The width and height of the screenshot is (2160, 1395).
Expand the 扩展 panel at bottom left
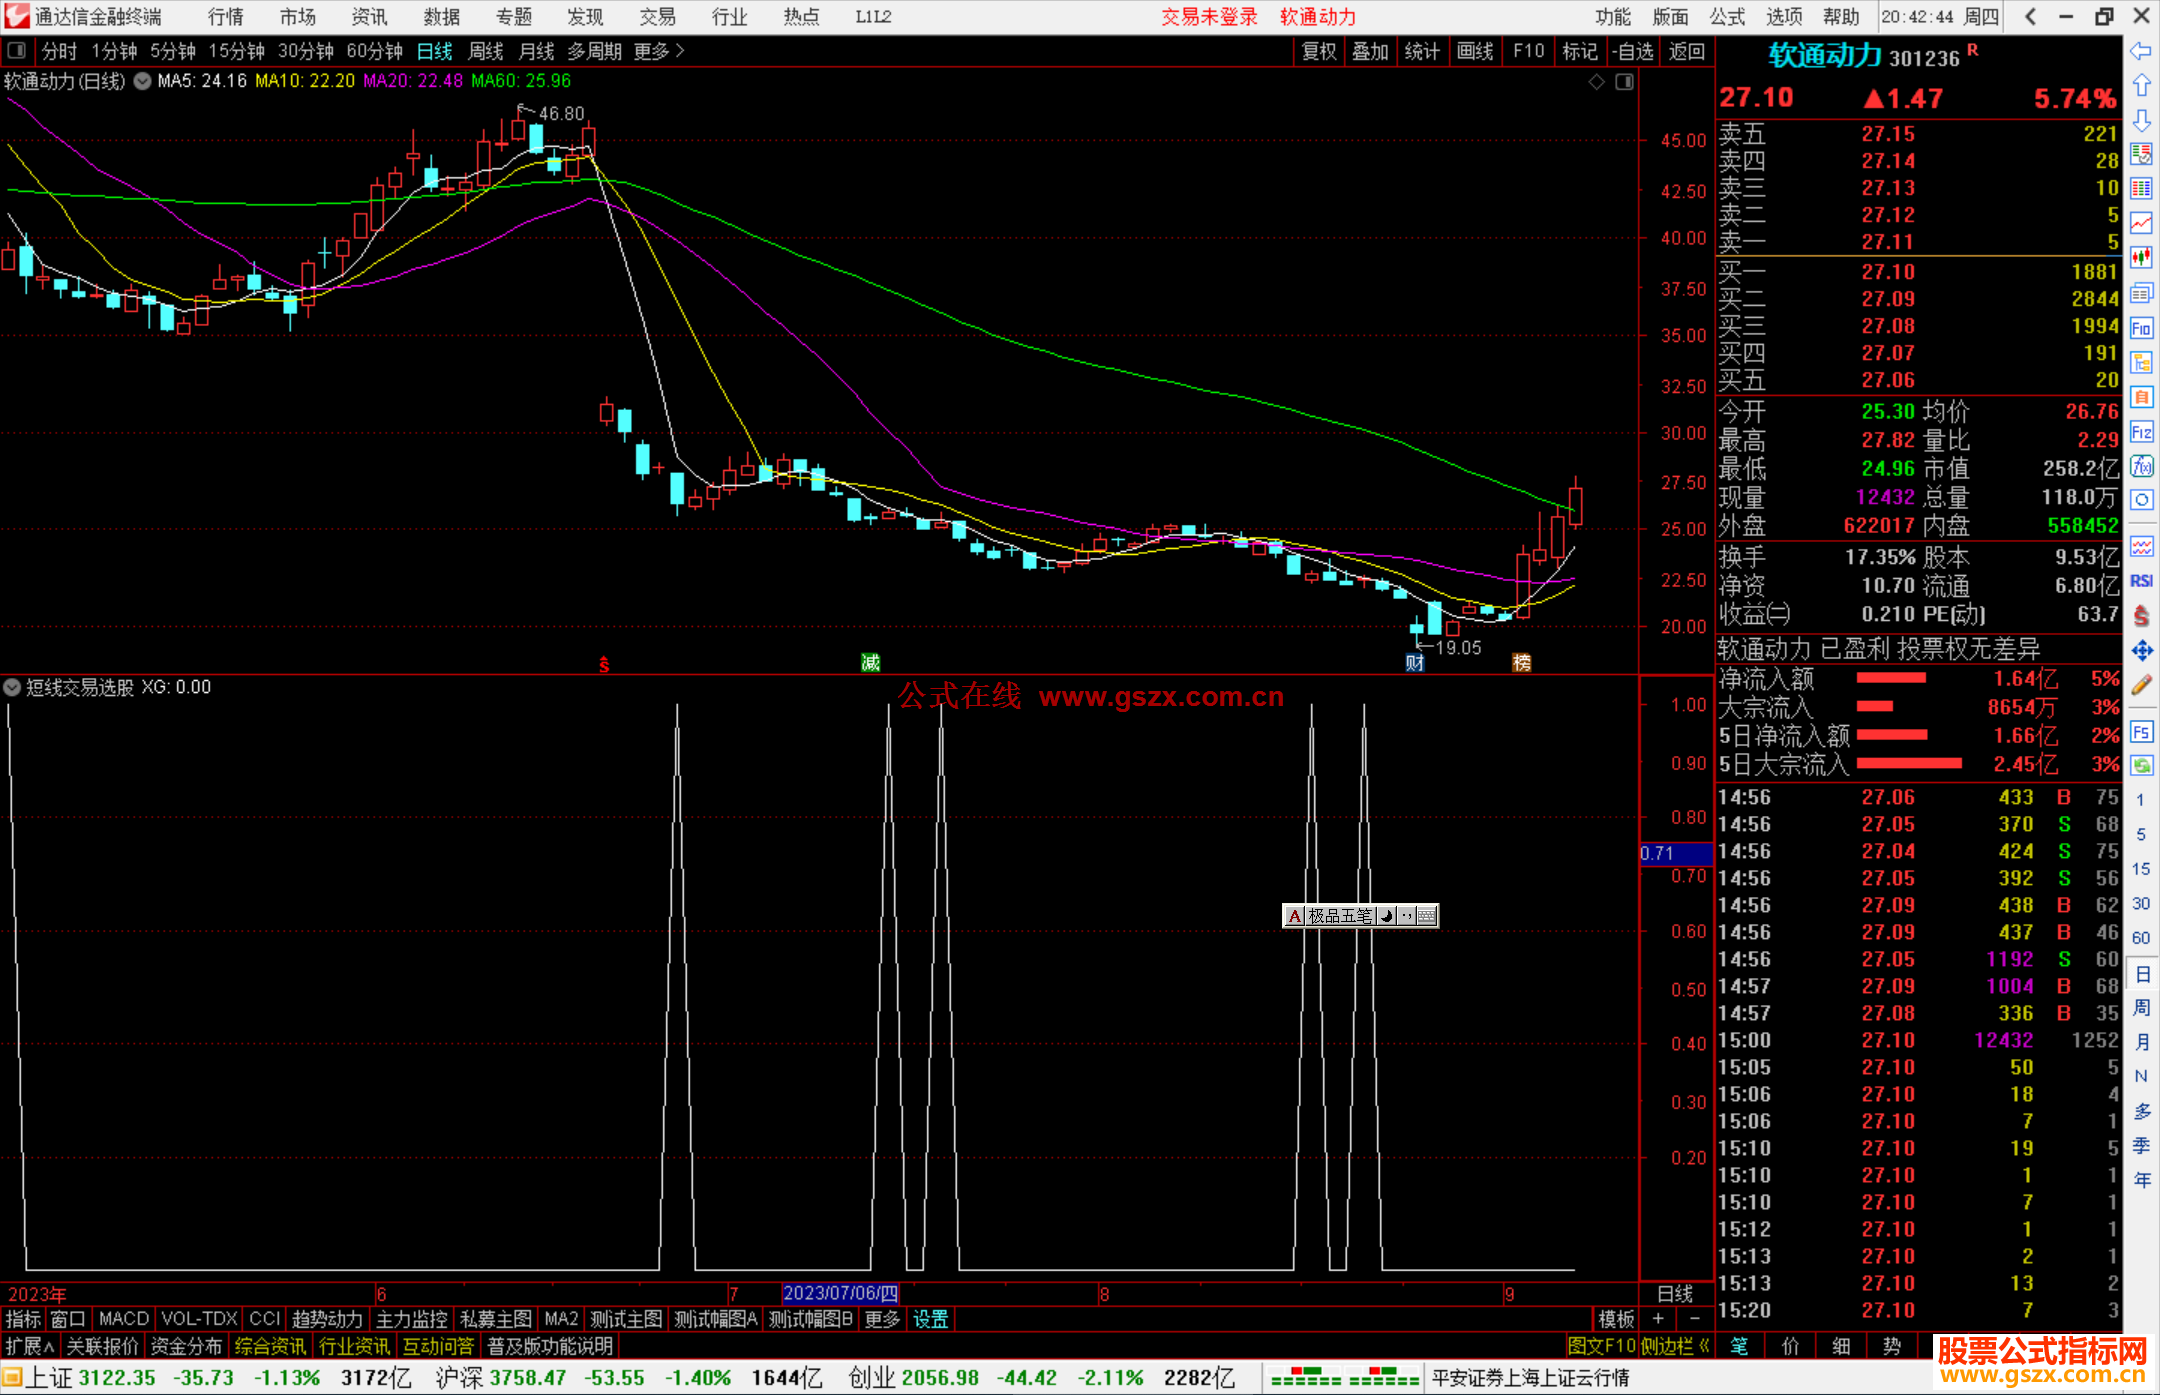(30, 1346)
